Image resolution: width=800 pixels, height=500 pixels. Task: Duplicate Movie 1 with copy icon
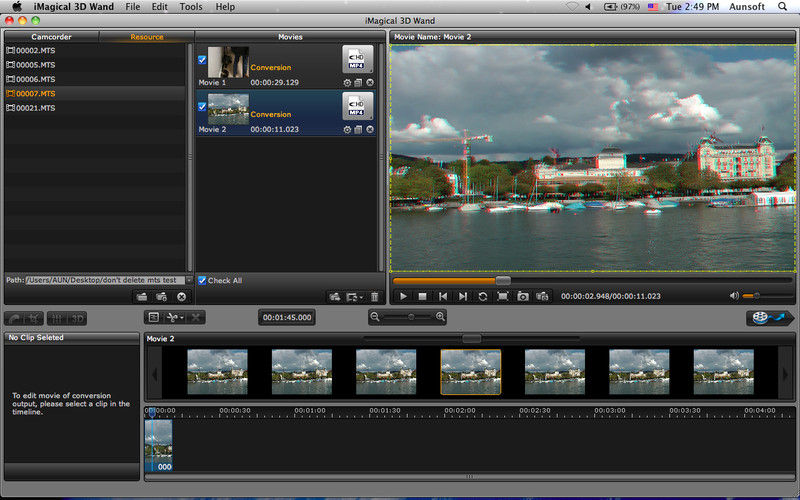pos(358,83)
